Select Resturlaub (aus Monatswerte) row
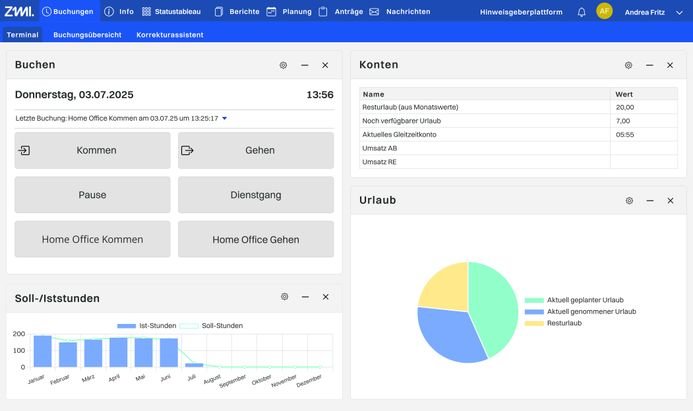This screenshot has width=693, height=411. pos(518,107)
